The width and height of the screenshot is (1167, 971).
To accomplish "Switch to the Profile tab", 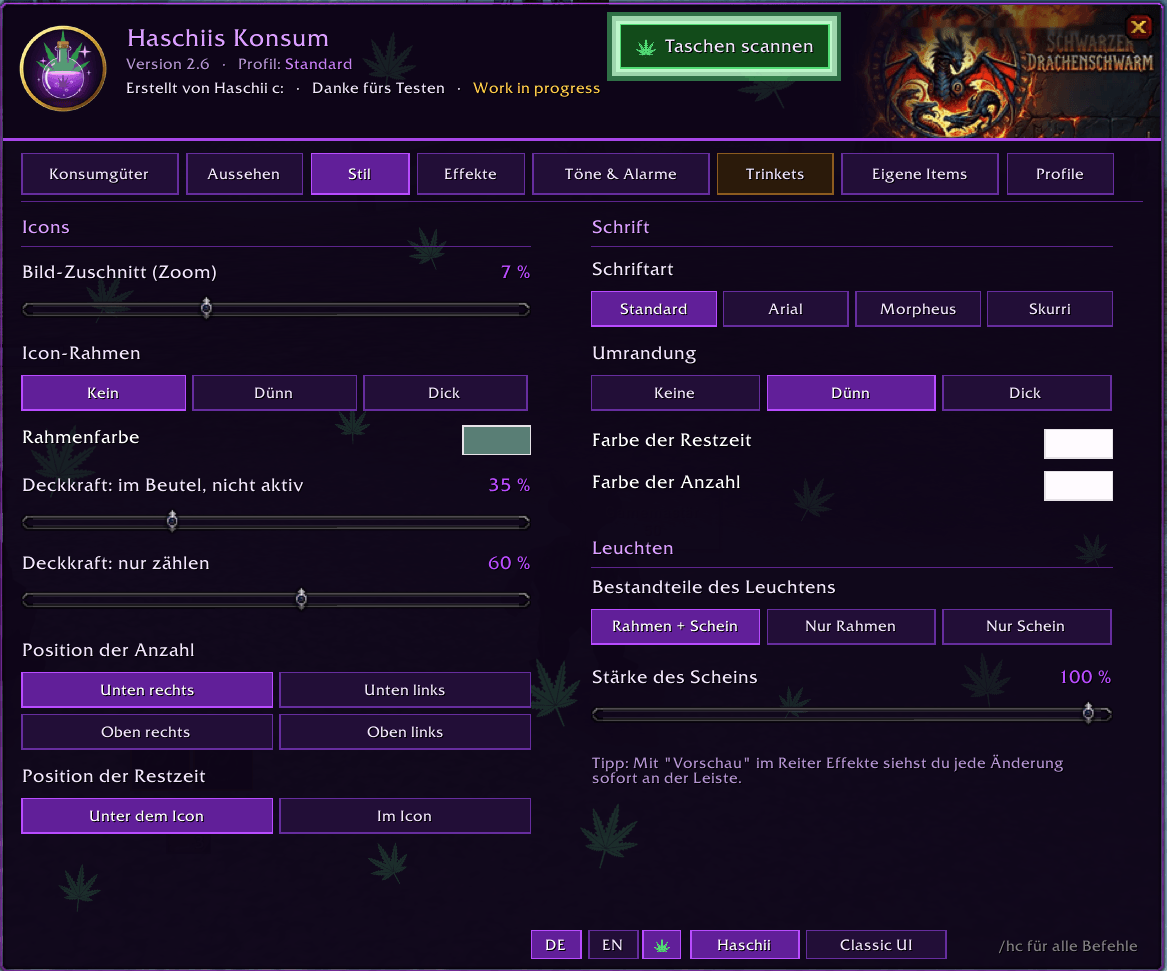I will click(x=1060, y=174).
